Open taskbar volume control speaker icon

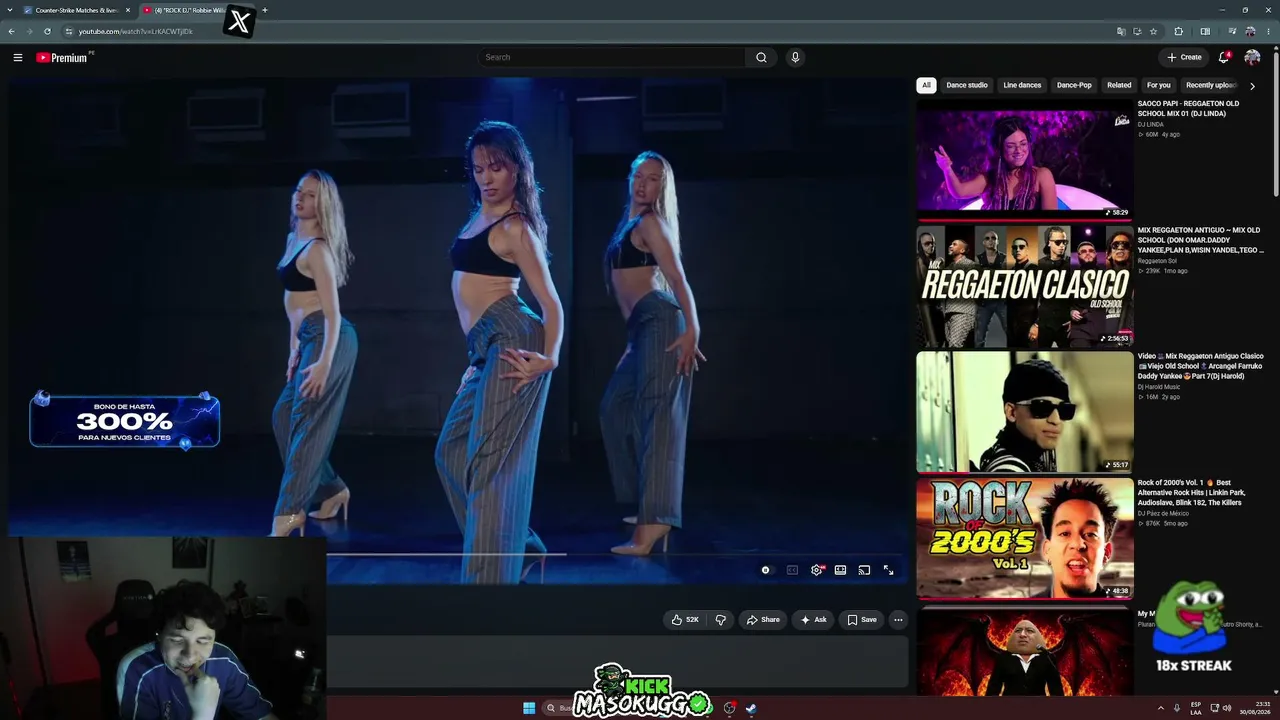[1227, 708]
